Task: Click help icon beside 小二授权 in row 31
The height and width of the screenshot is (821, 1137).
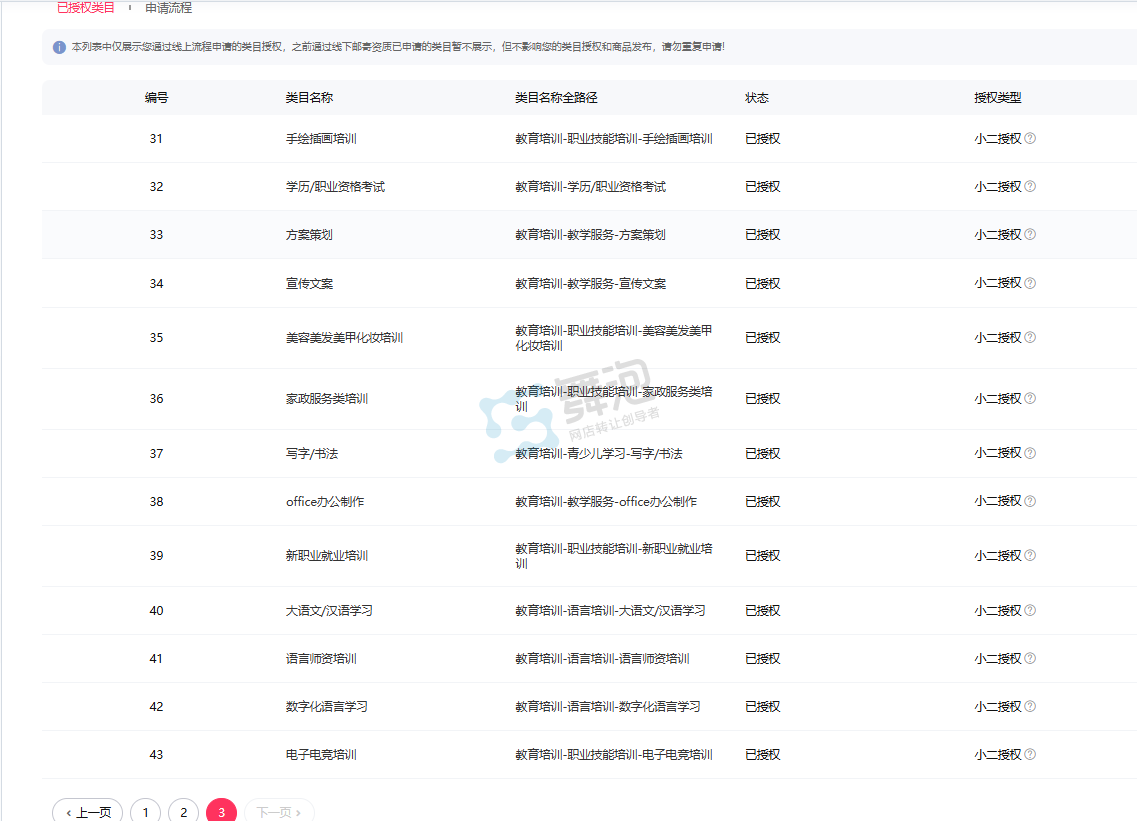Action: coord(1030,139)
